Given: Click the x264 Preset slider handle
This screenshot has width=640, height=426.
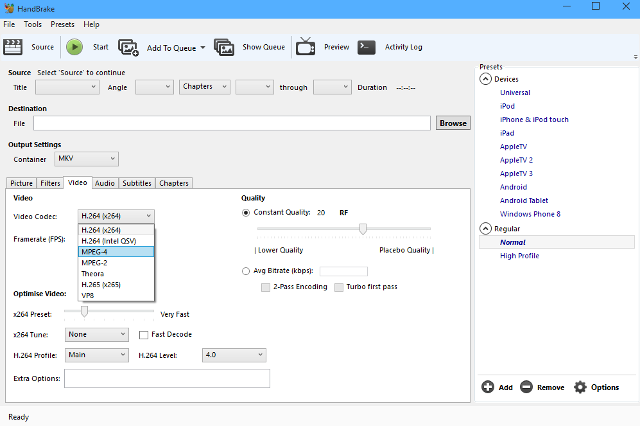Looking at the screenshot, I should point(84,311).
